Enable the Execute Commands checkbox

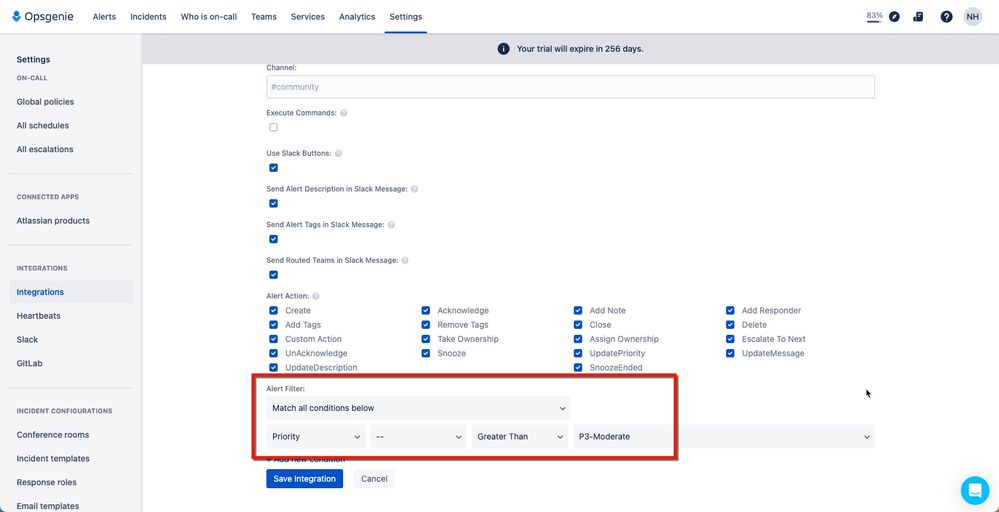point(273,127)
